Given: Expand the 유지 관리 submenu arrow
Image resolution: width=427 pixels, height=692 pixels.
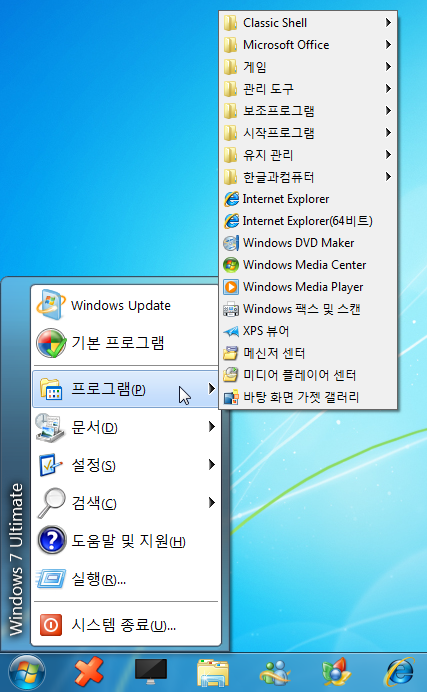Looking at the screenshot, I should click(388, 154).
